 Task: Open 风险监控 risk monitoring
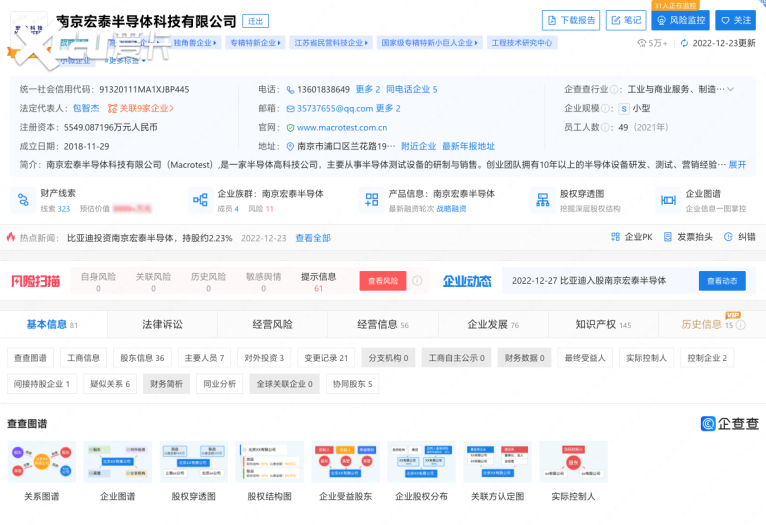point(680,21)
